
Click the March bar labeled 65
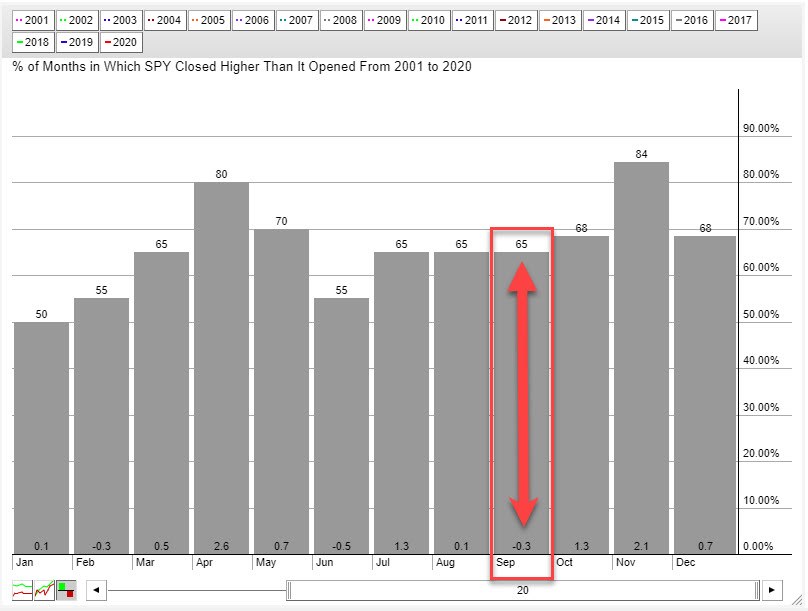pos(161,403)
